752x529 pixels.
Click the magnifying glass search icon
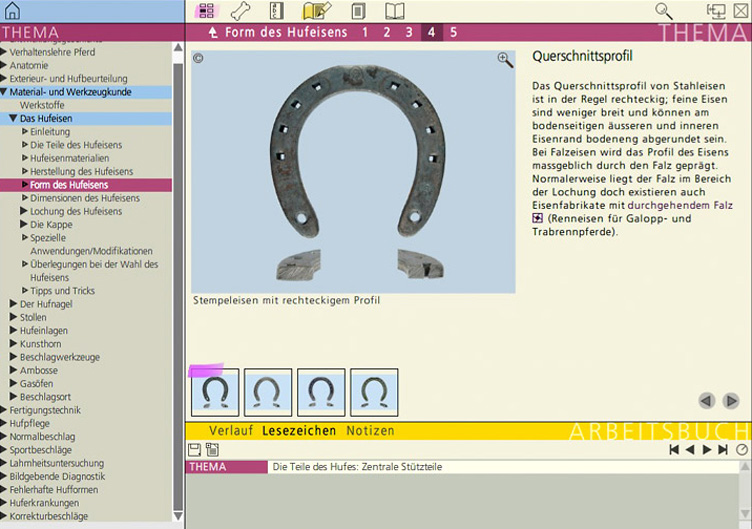[x=664, y=11]
